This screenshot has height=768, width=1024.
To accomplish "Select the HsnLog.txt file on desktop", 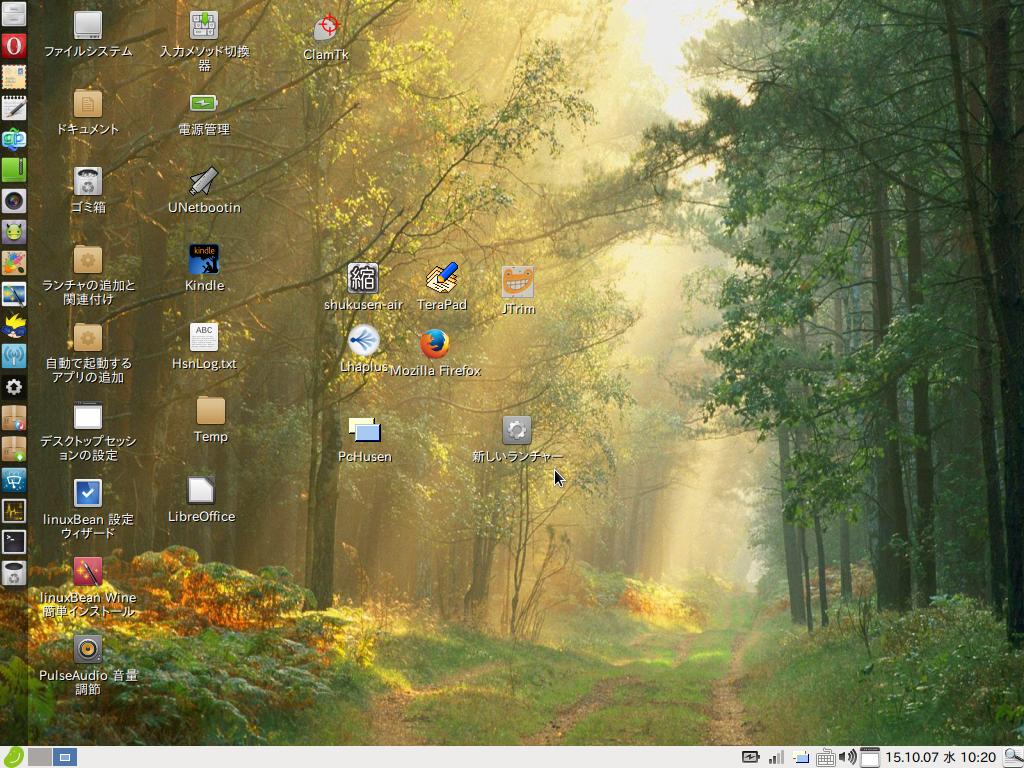I will click(204, 346).
